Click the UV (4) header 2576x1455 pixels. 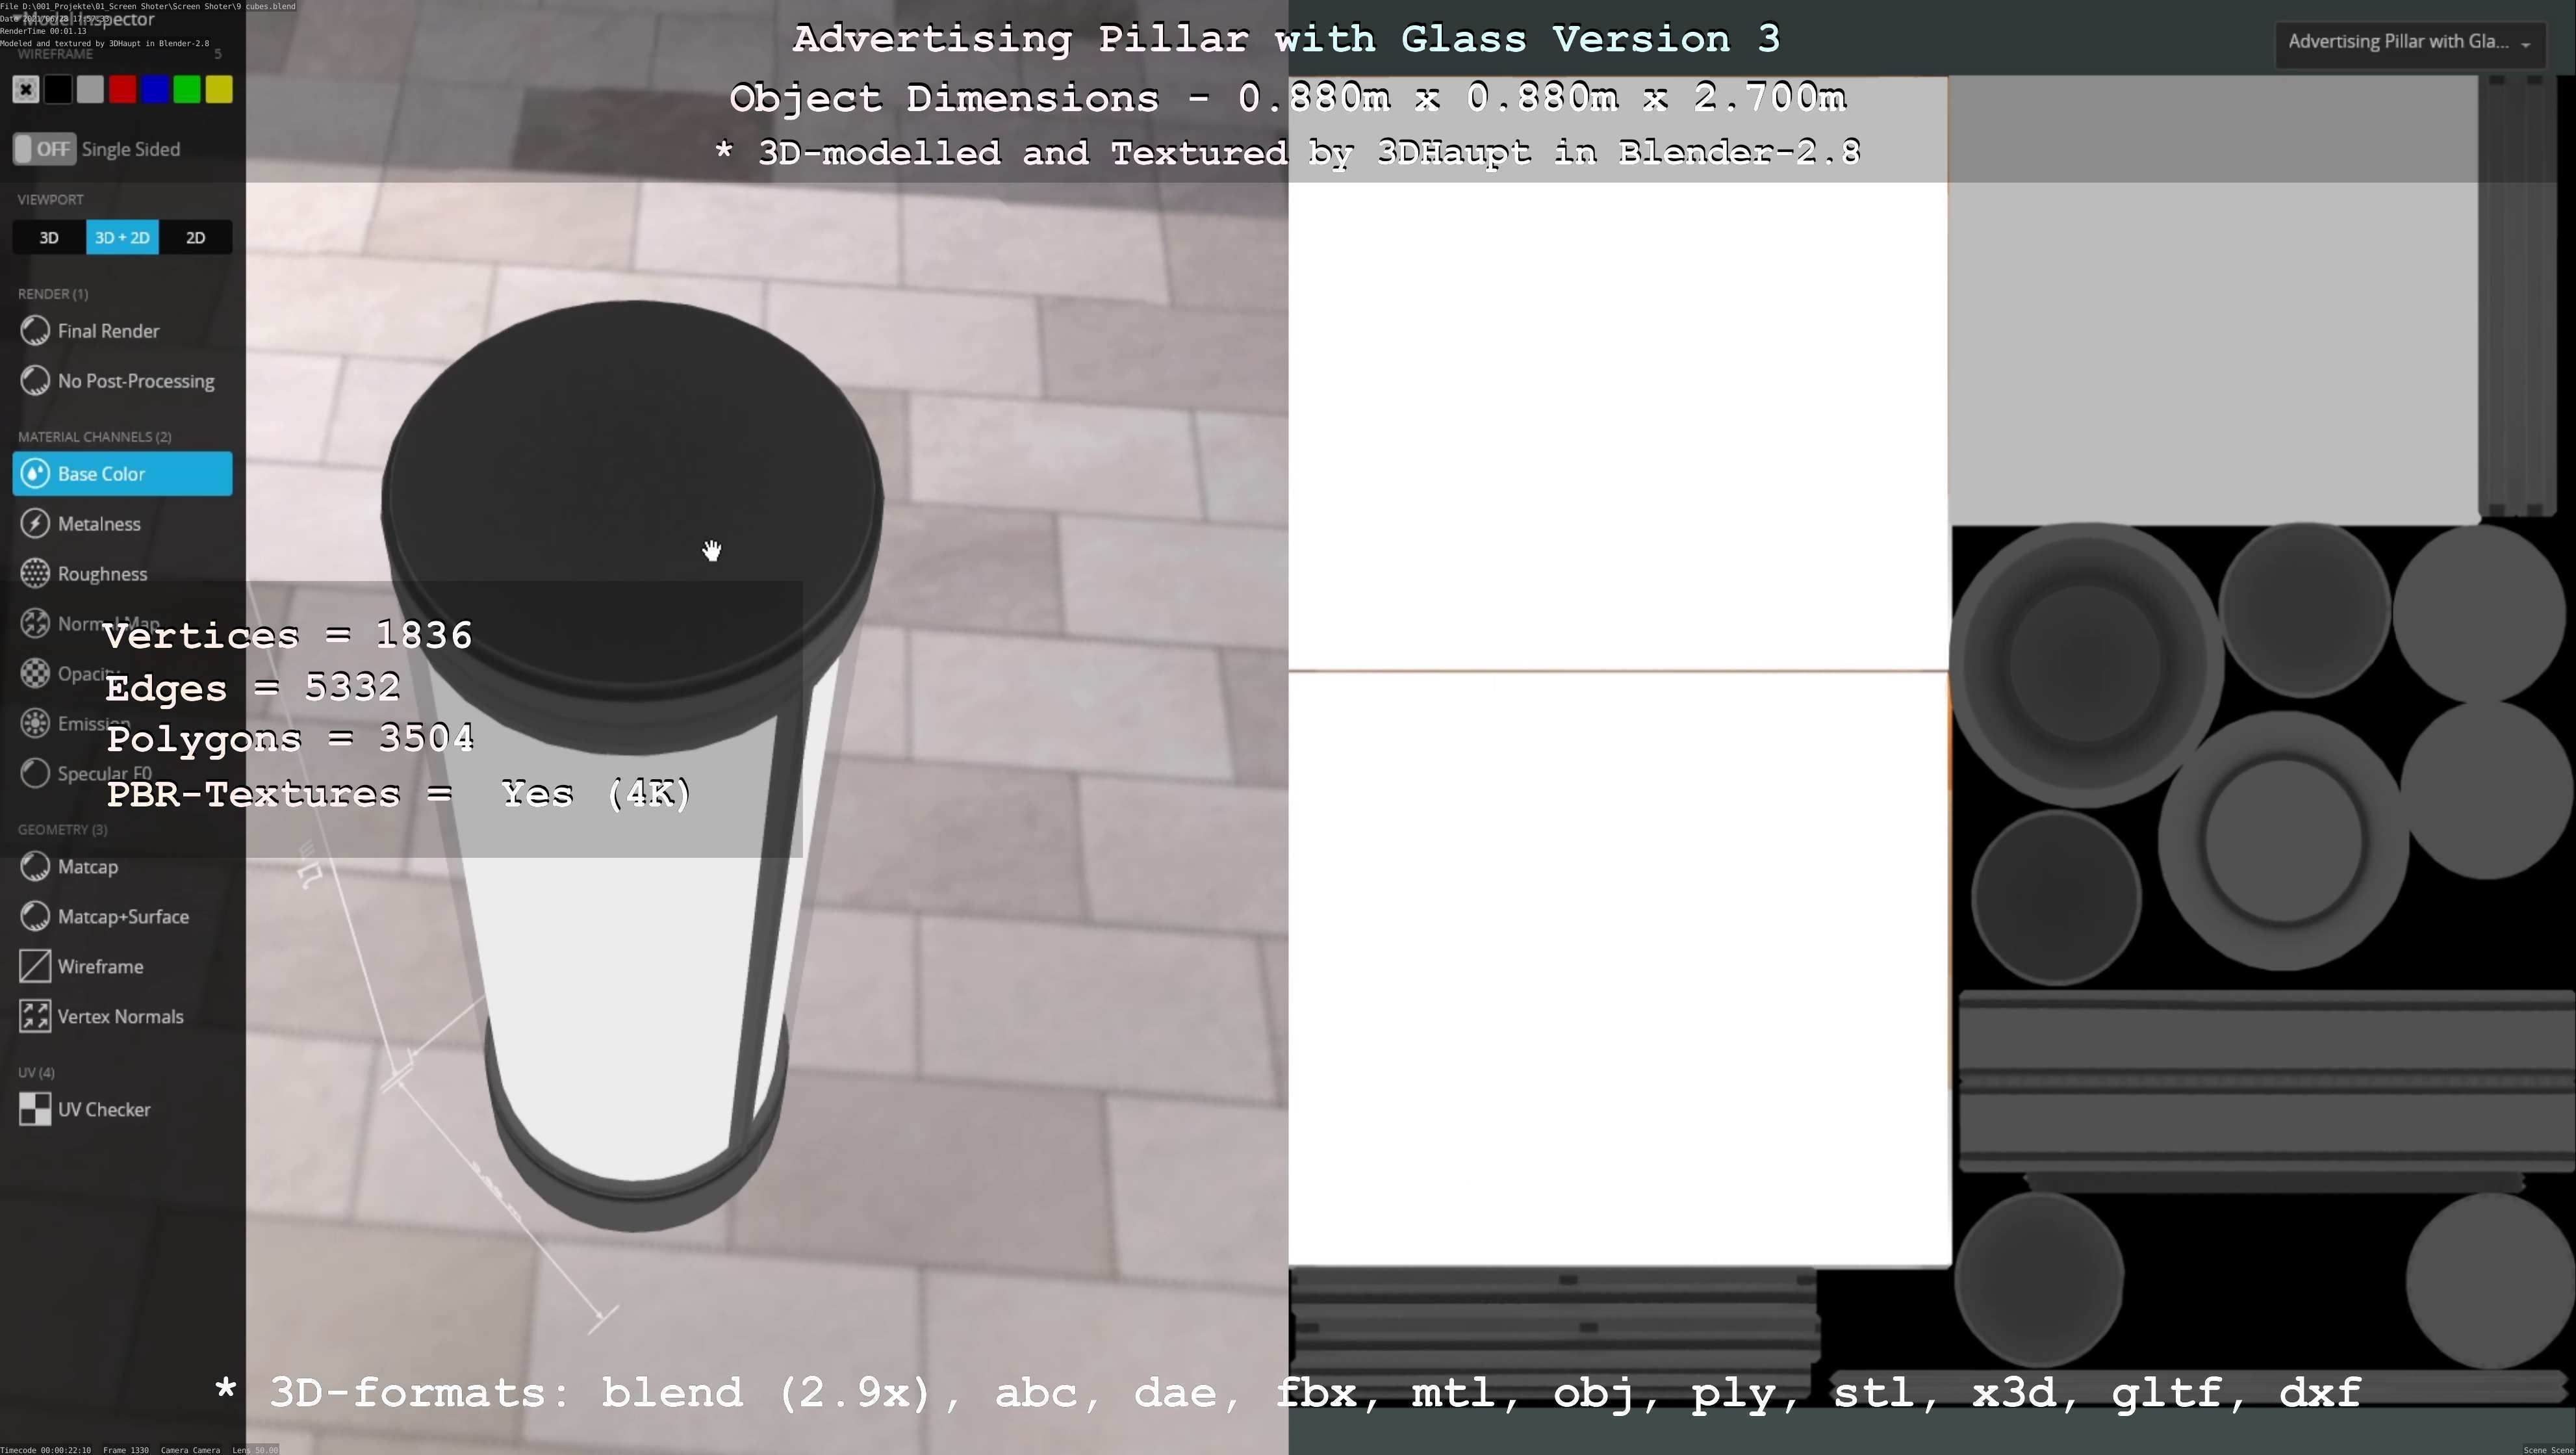pyautogui.click(x=36, y=1073)
